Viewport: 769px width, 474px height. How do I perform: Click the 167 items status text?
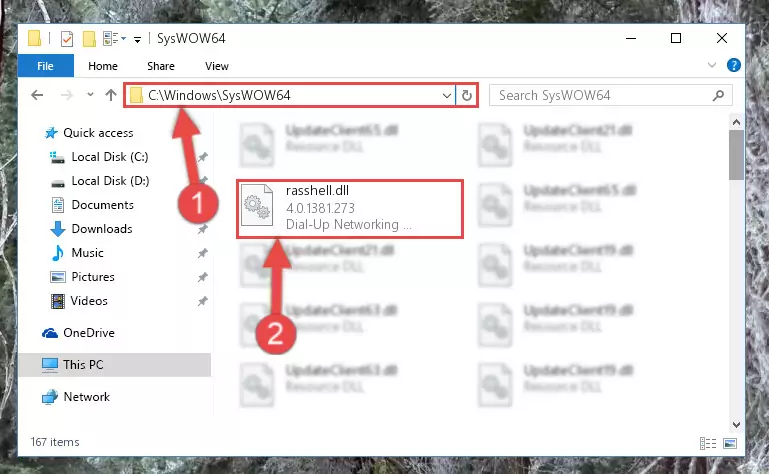pyautogui.click(x=55, y=442)
